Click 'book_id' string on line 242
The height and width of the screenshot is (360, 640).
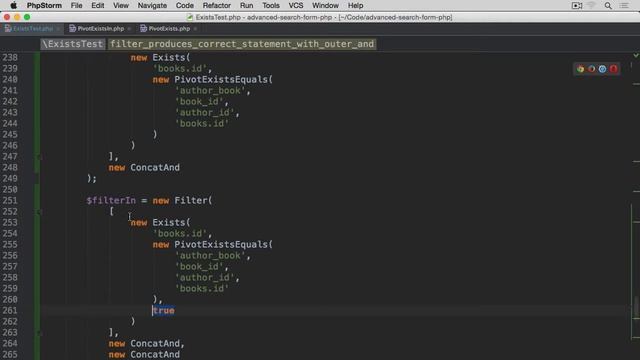click(199, 102)
